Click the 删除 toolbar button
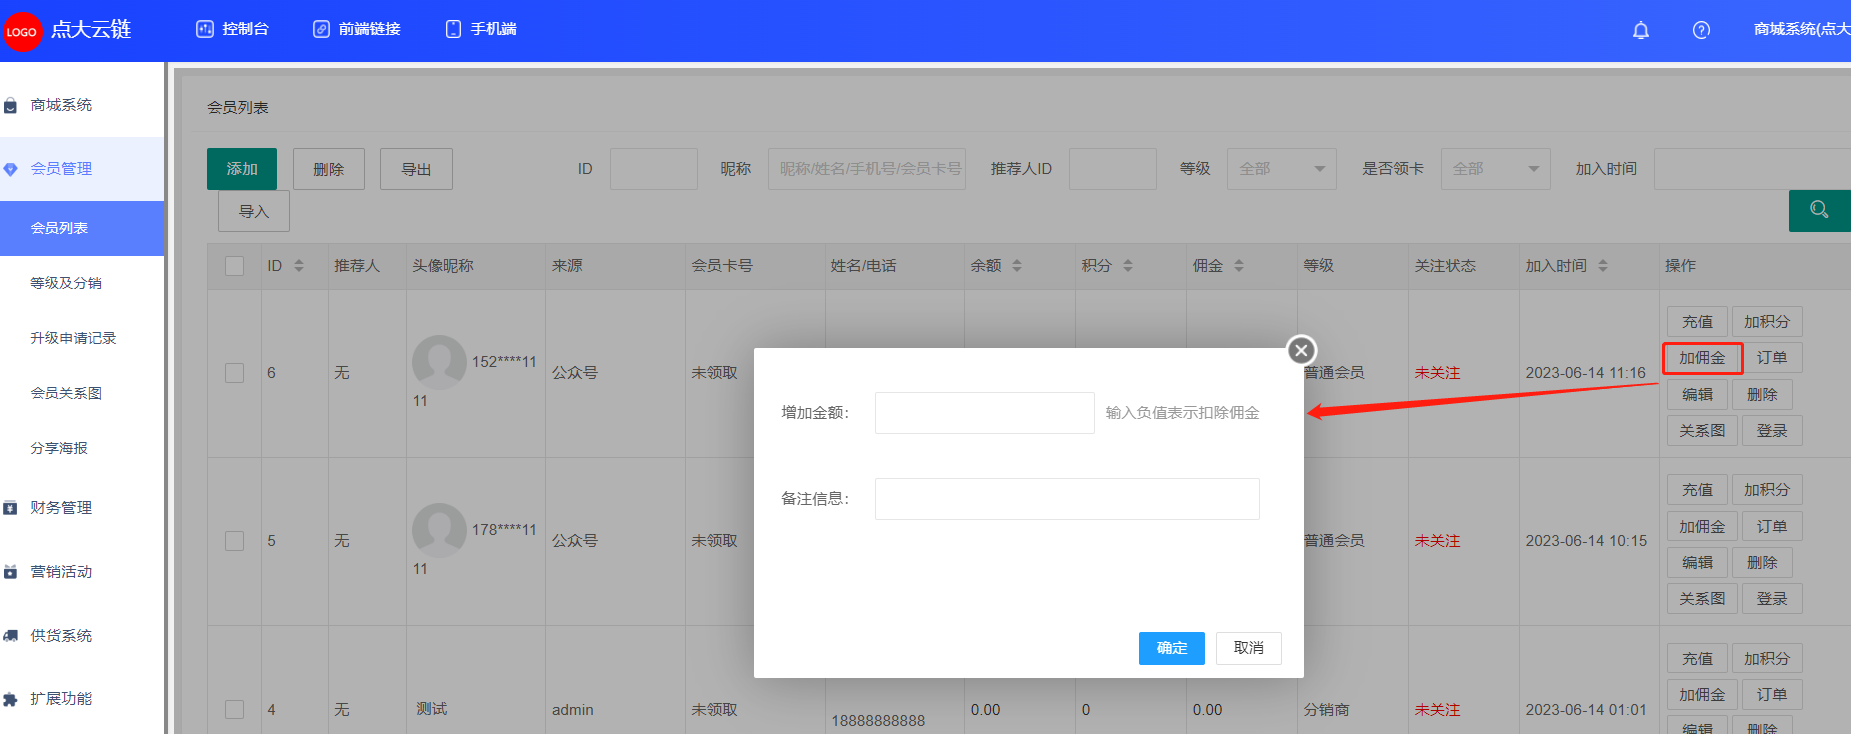This screenshot has height=734, width=1851. [x=329, y=169]
